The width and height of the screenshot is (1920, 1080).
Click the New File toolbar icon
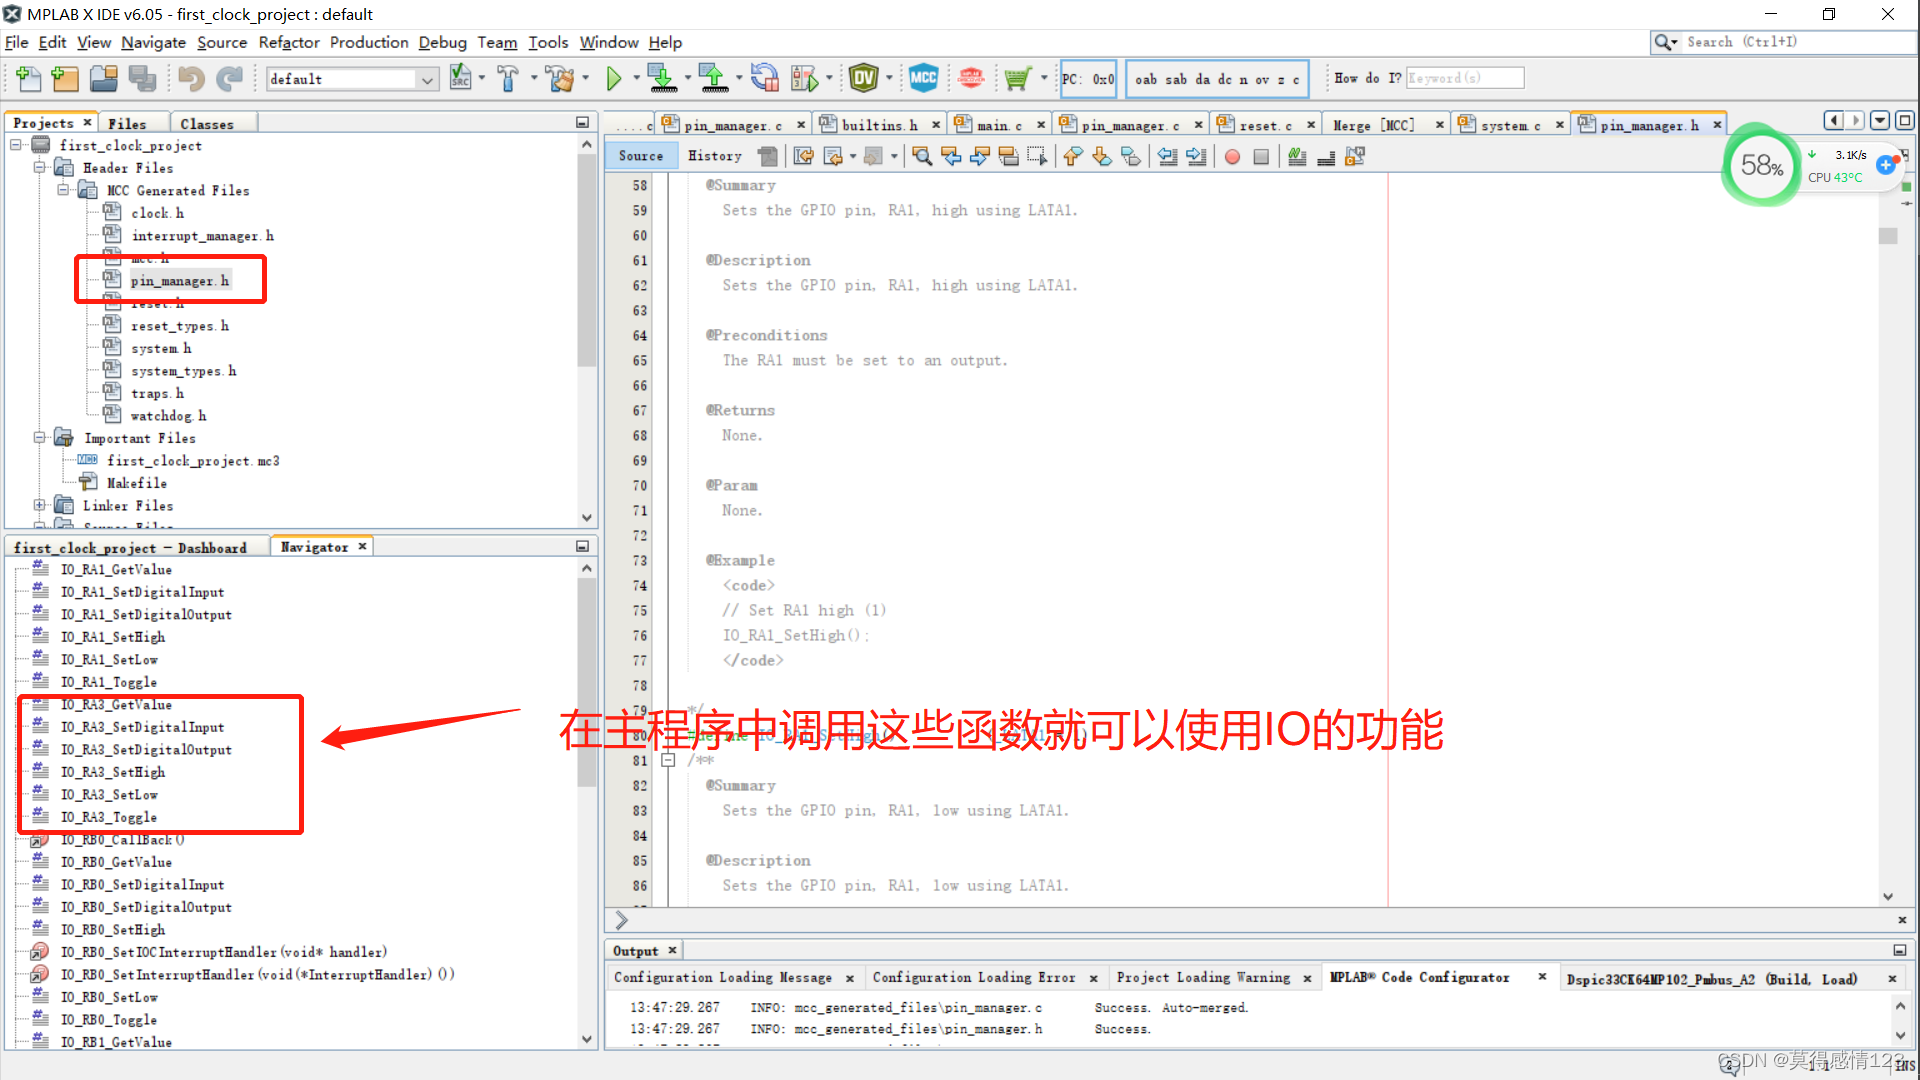[x=29, y=78]
